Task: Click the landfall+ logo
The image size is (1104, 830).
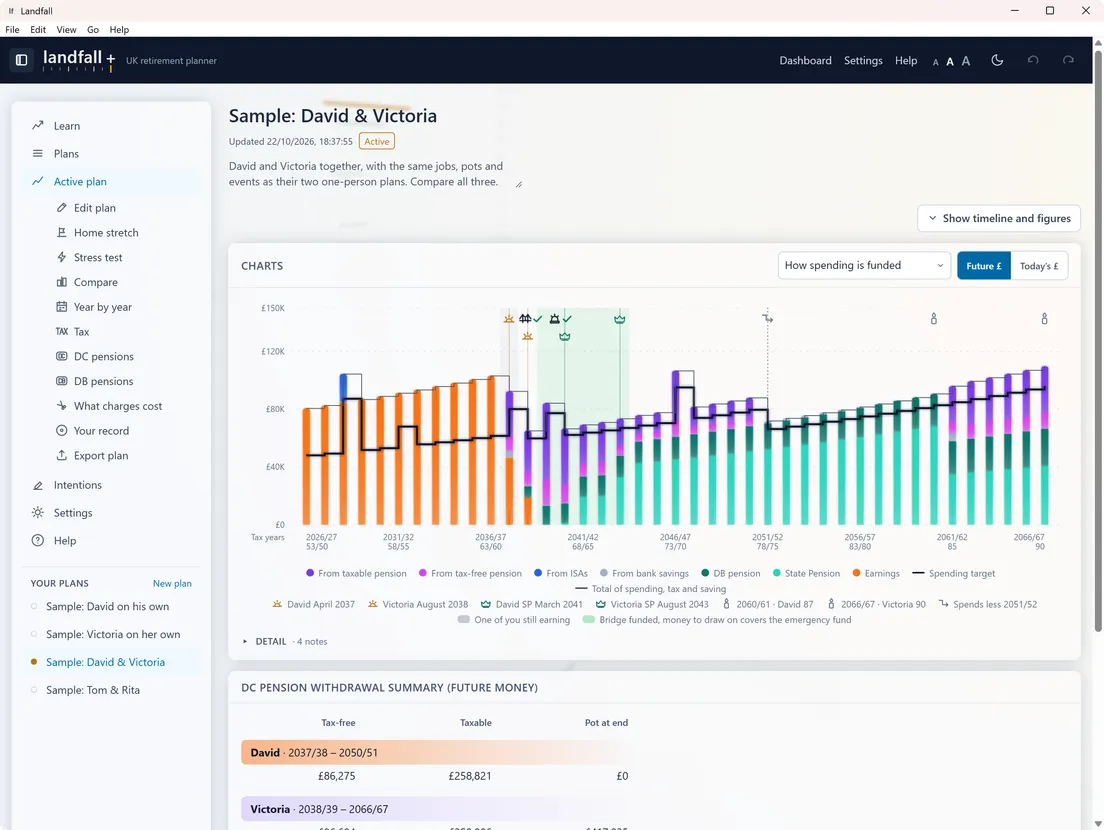Action: click(x=79, y=60)
